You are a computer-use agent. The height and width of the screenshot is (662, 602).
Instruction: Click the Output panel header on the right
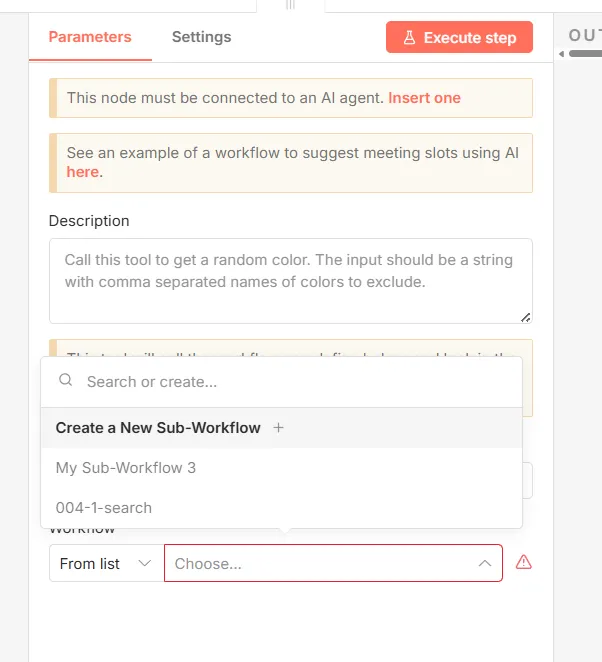(x=584, y=36)
